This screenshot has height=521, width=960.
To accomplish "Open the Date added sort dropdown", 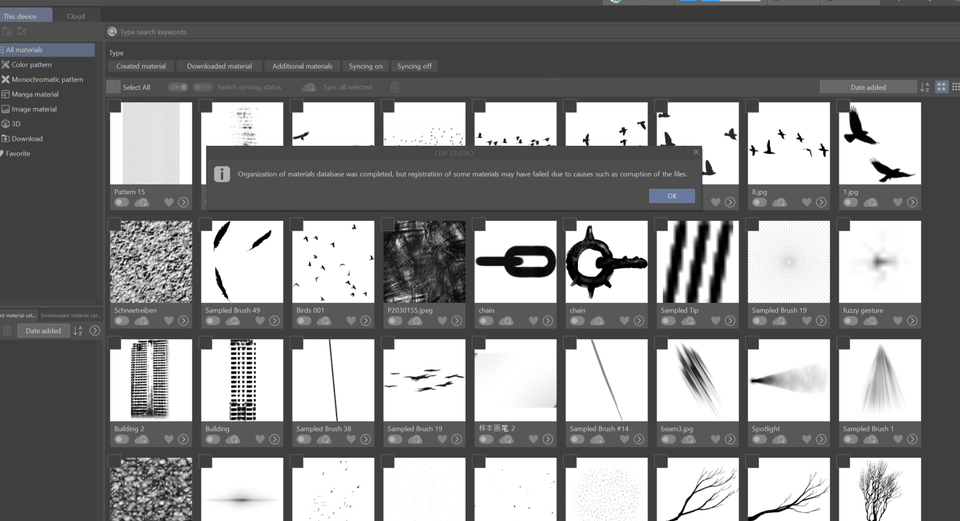I will (x=867, y=87).
